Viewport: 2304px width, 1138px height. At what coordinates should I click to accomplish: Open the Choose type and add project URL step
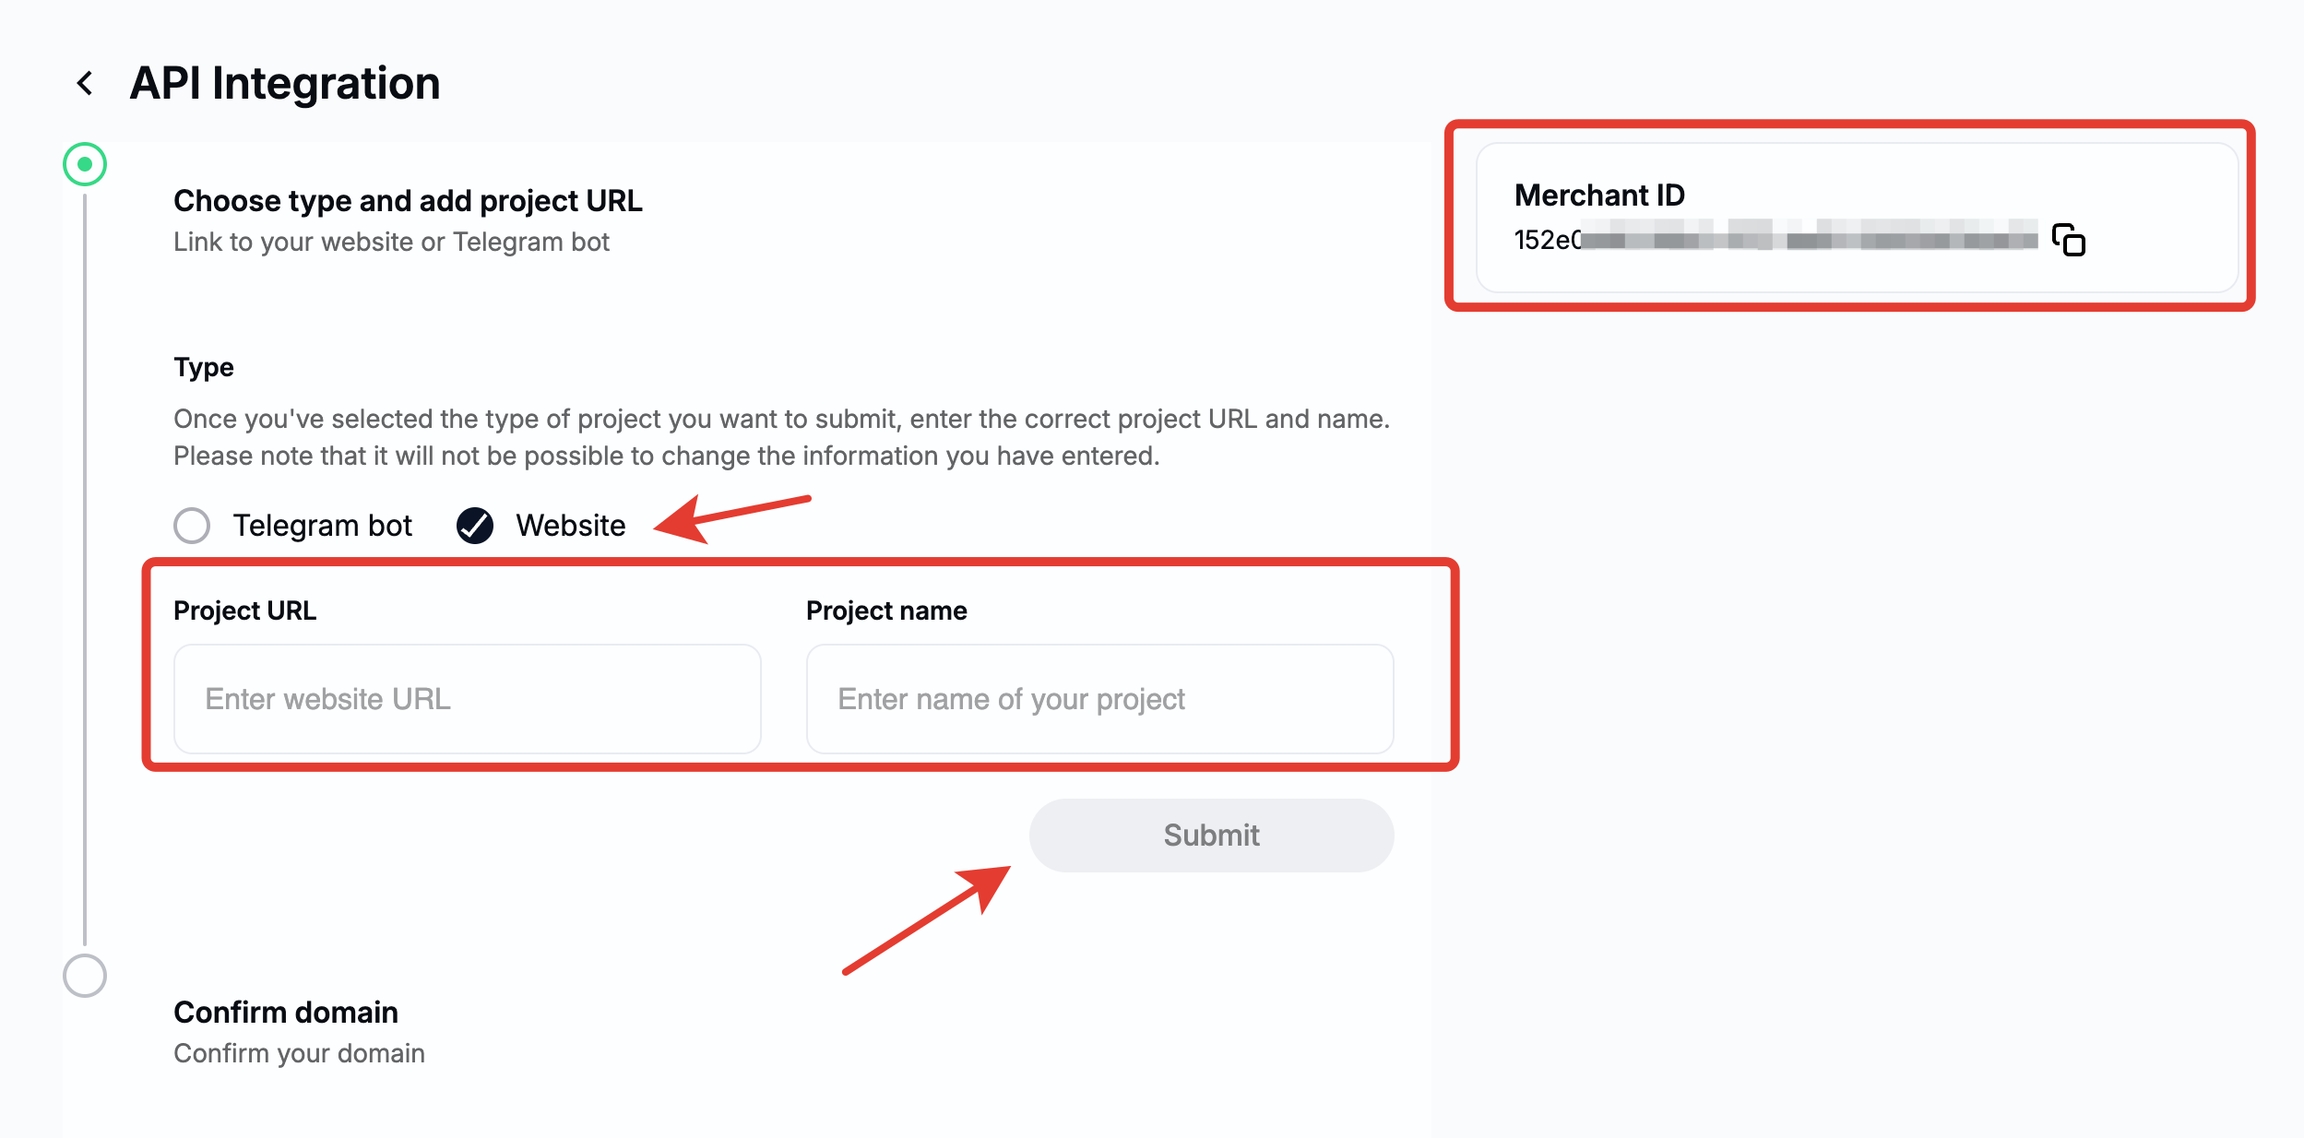(408, 201)
